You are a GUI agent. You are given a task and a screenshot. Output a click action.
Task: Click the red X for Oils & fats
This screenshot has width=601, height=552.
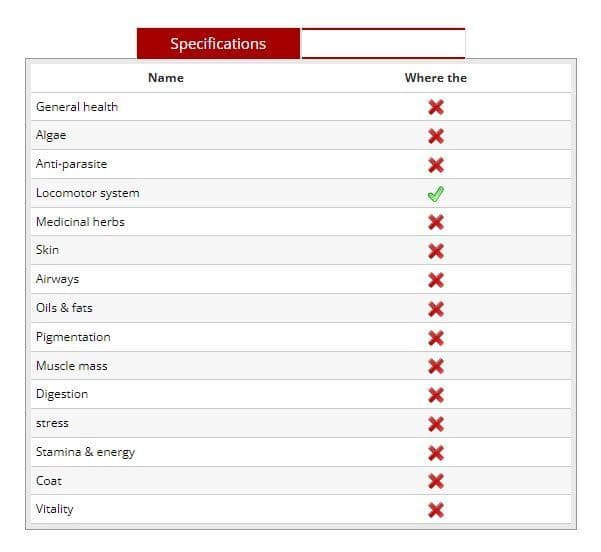point(436,309)
